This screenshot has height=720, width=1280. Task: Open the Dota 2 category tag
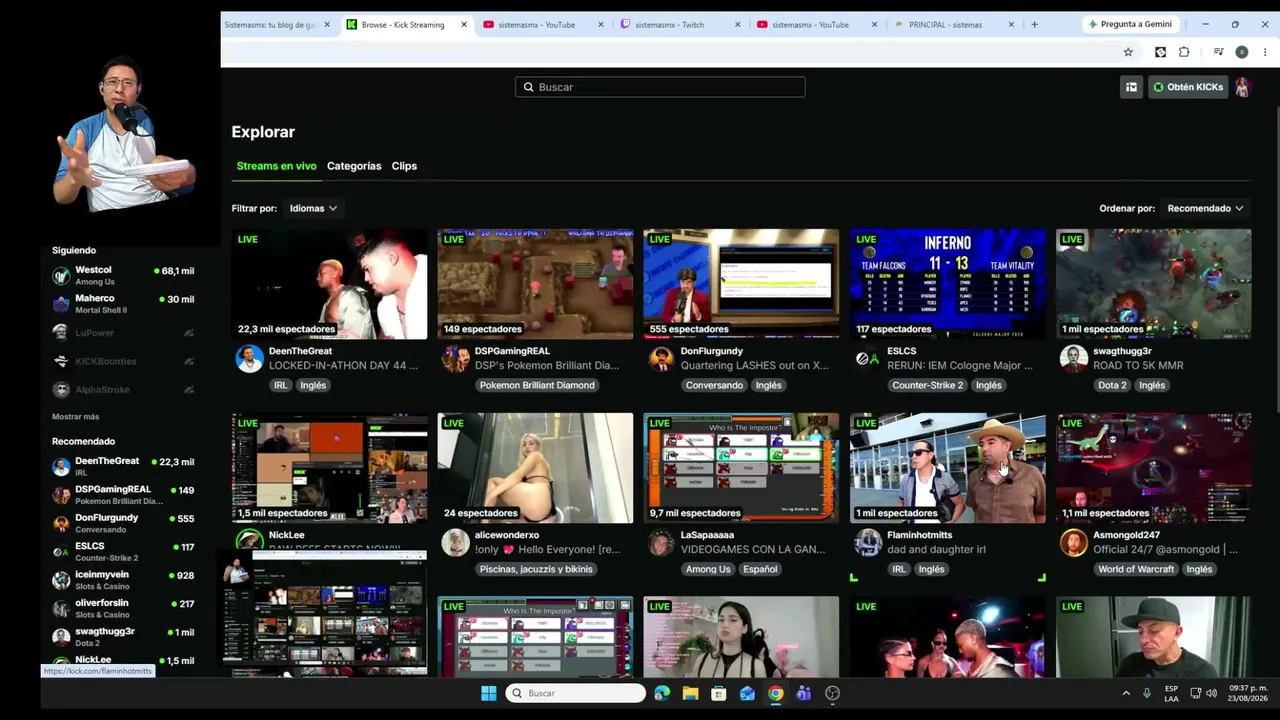click(x=1112, y=385)
